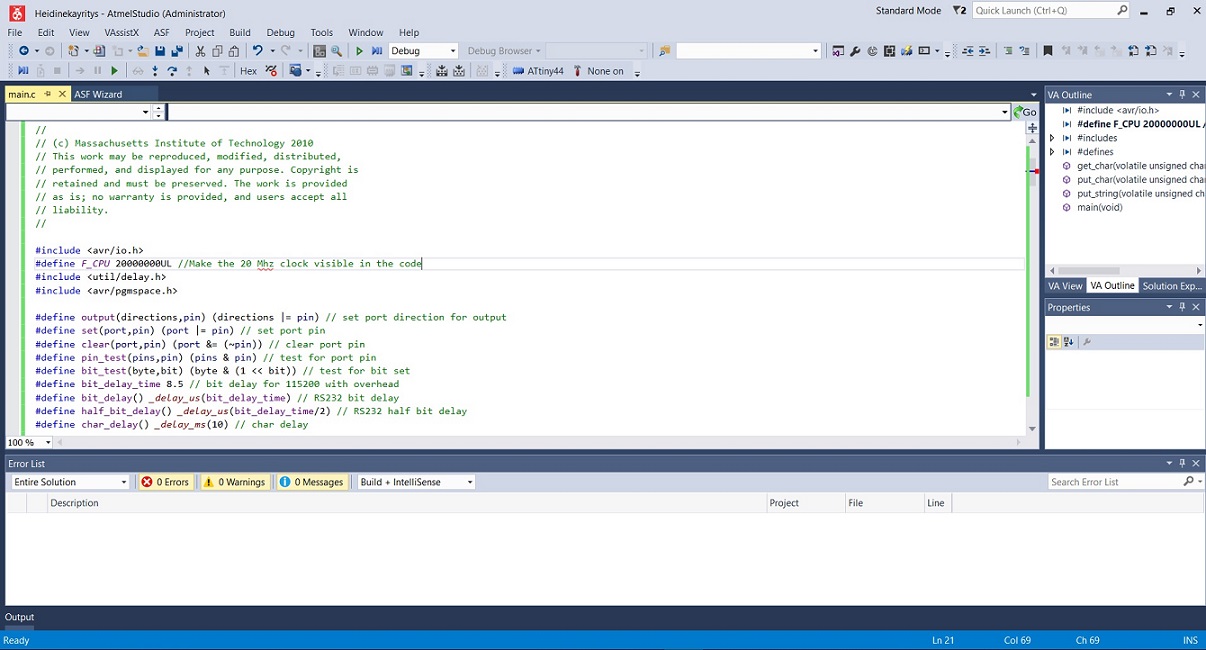Click the New Project icon
The width and height of the screenshot is (1206, 650).
tap(73, 50)
